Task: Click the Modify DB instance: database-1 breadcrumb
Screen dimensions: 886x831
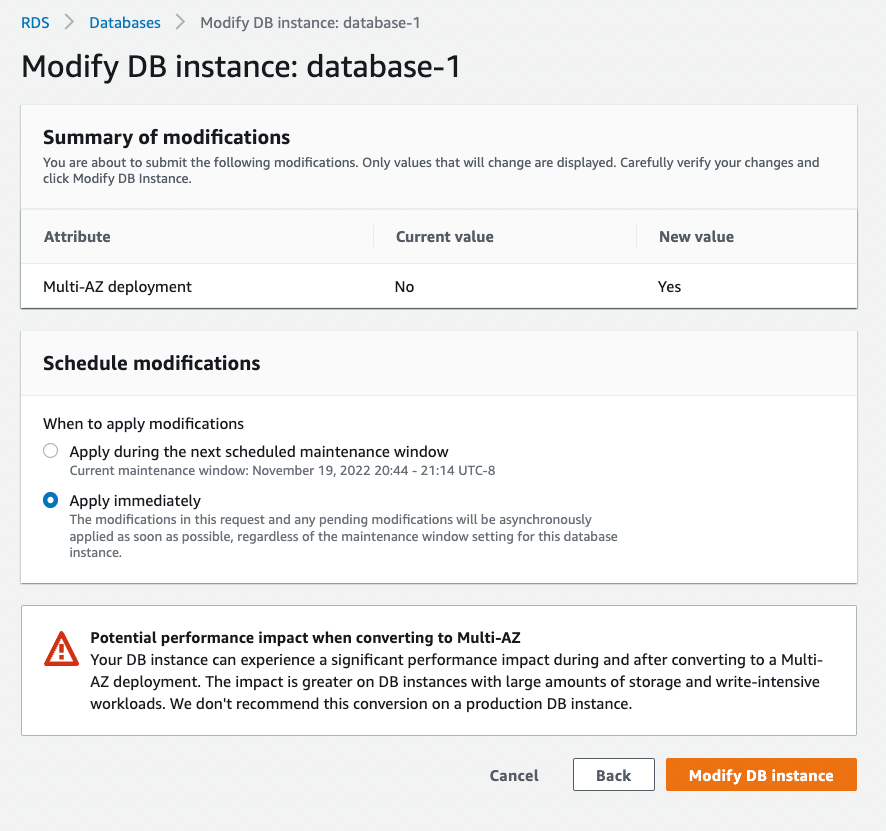Action: (310, 23)
